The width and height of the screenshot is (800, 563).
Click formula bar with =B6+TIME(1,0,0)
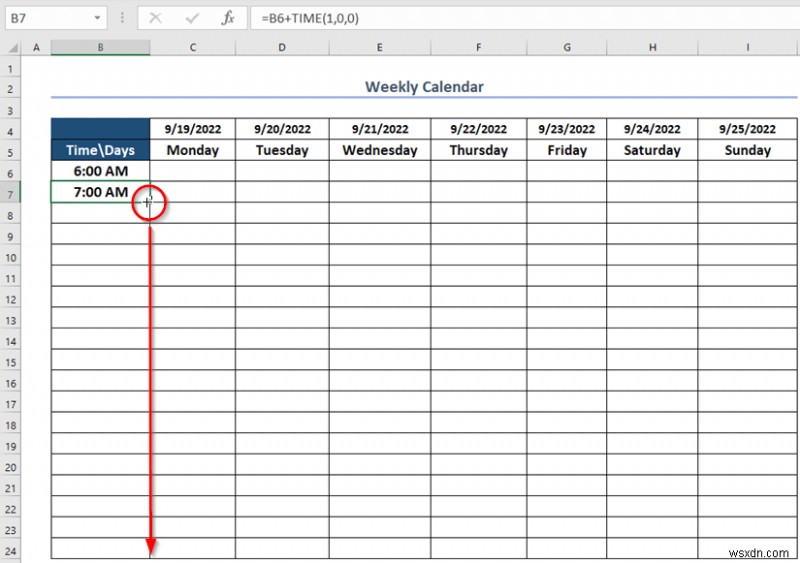click(x=526, y=18)
